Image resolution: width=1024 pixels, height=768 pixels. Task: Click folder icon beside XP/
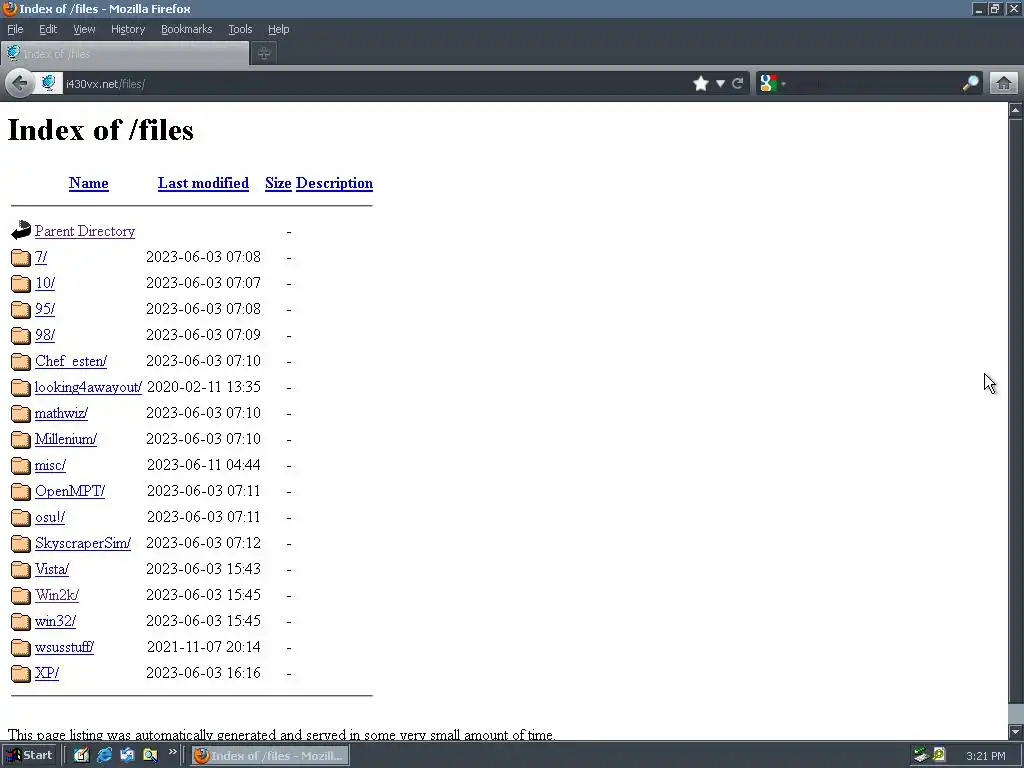click(21, 673)
